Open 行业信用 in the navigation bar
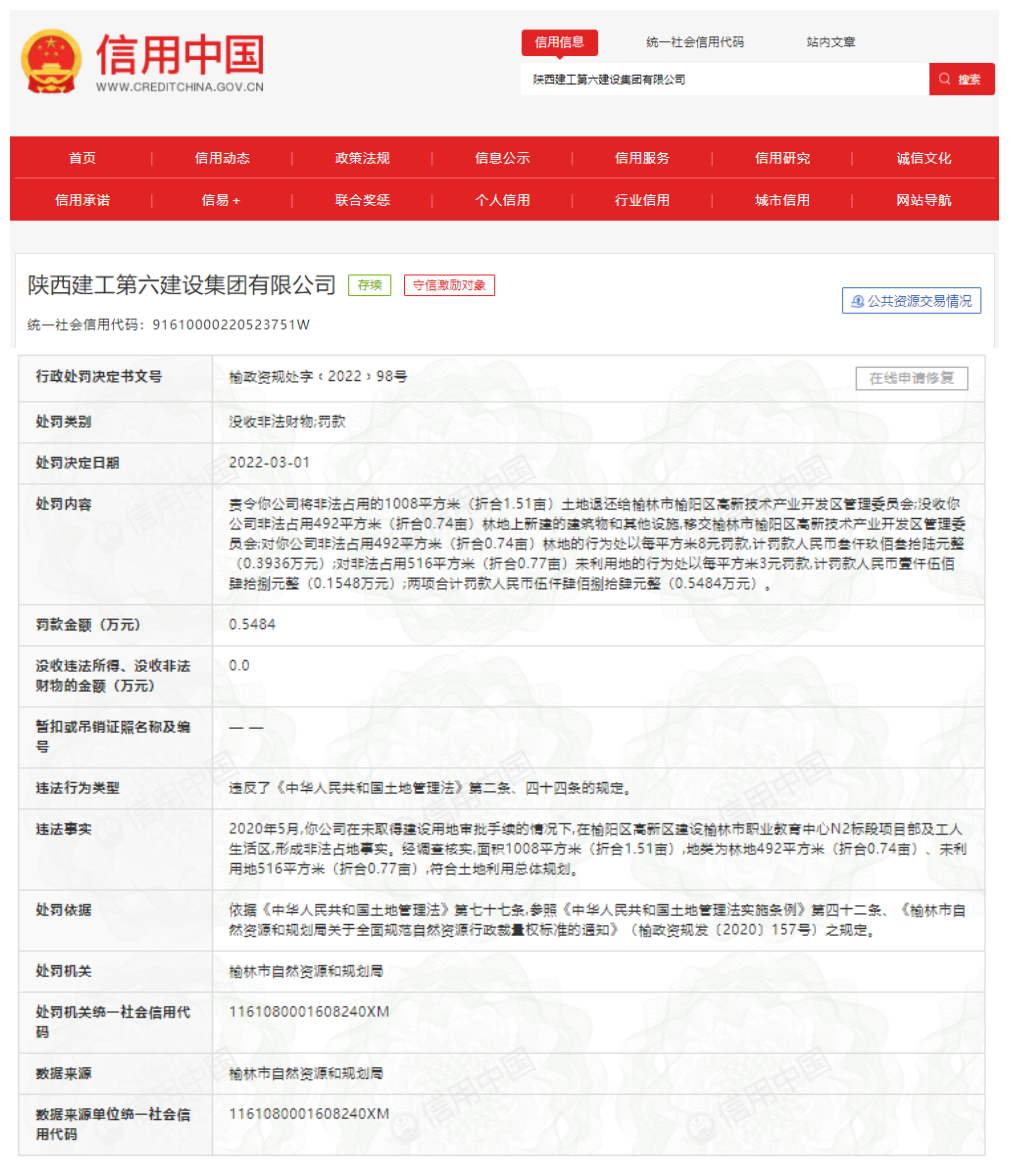This screenshot has width=1009, height=1170. click(642, 200)
